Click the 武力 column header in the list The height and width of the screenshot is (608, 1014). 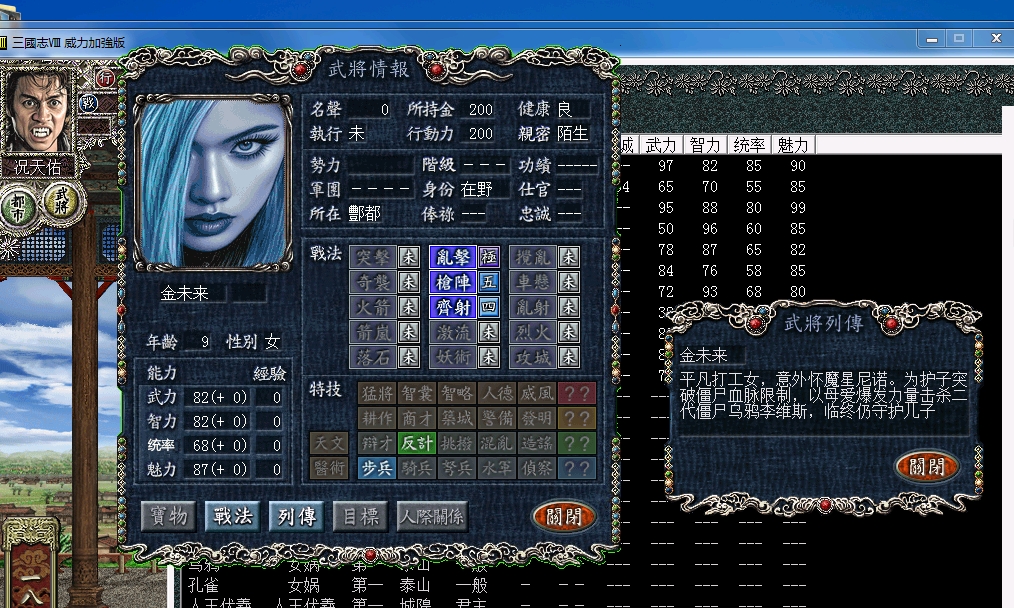[x=661, y=145]
